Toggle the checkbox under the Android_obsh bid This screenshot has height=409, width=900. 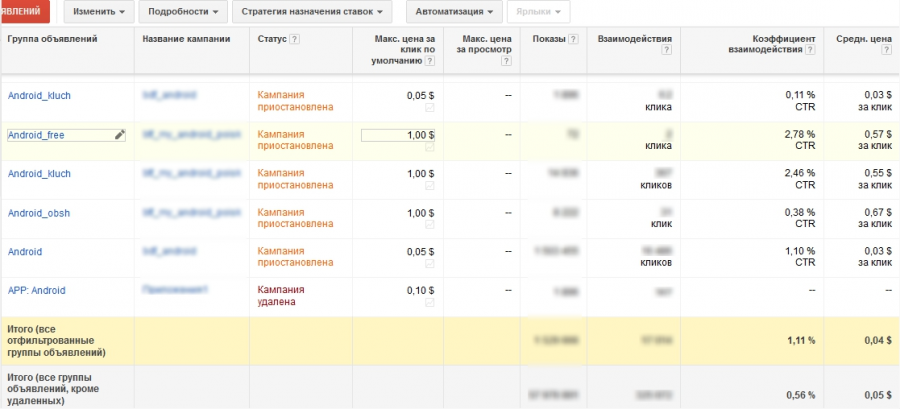tap(430, 224)
